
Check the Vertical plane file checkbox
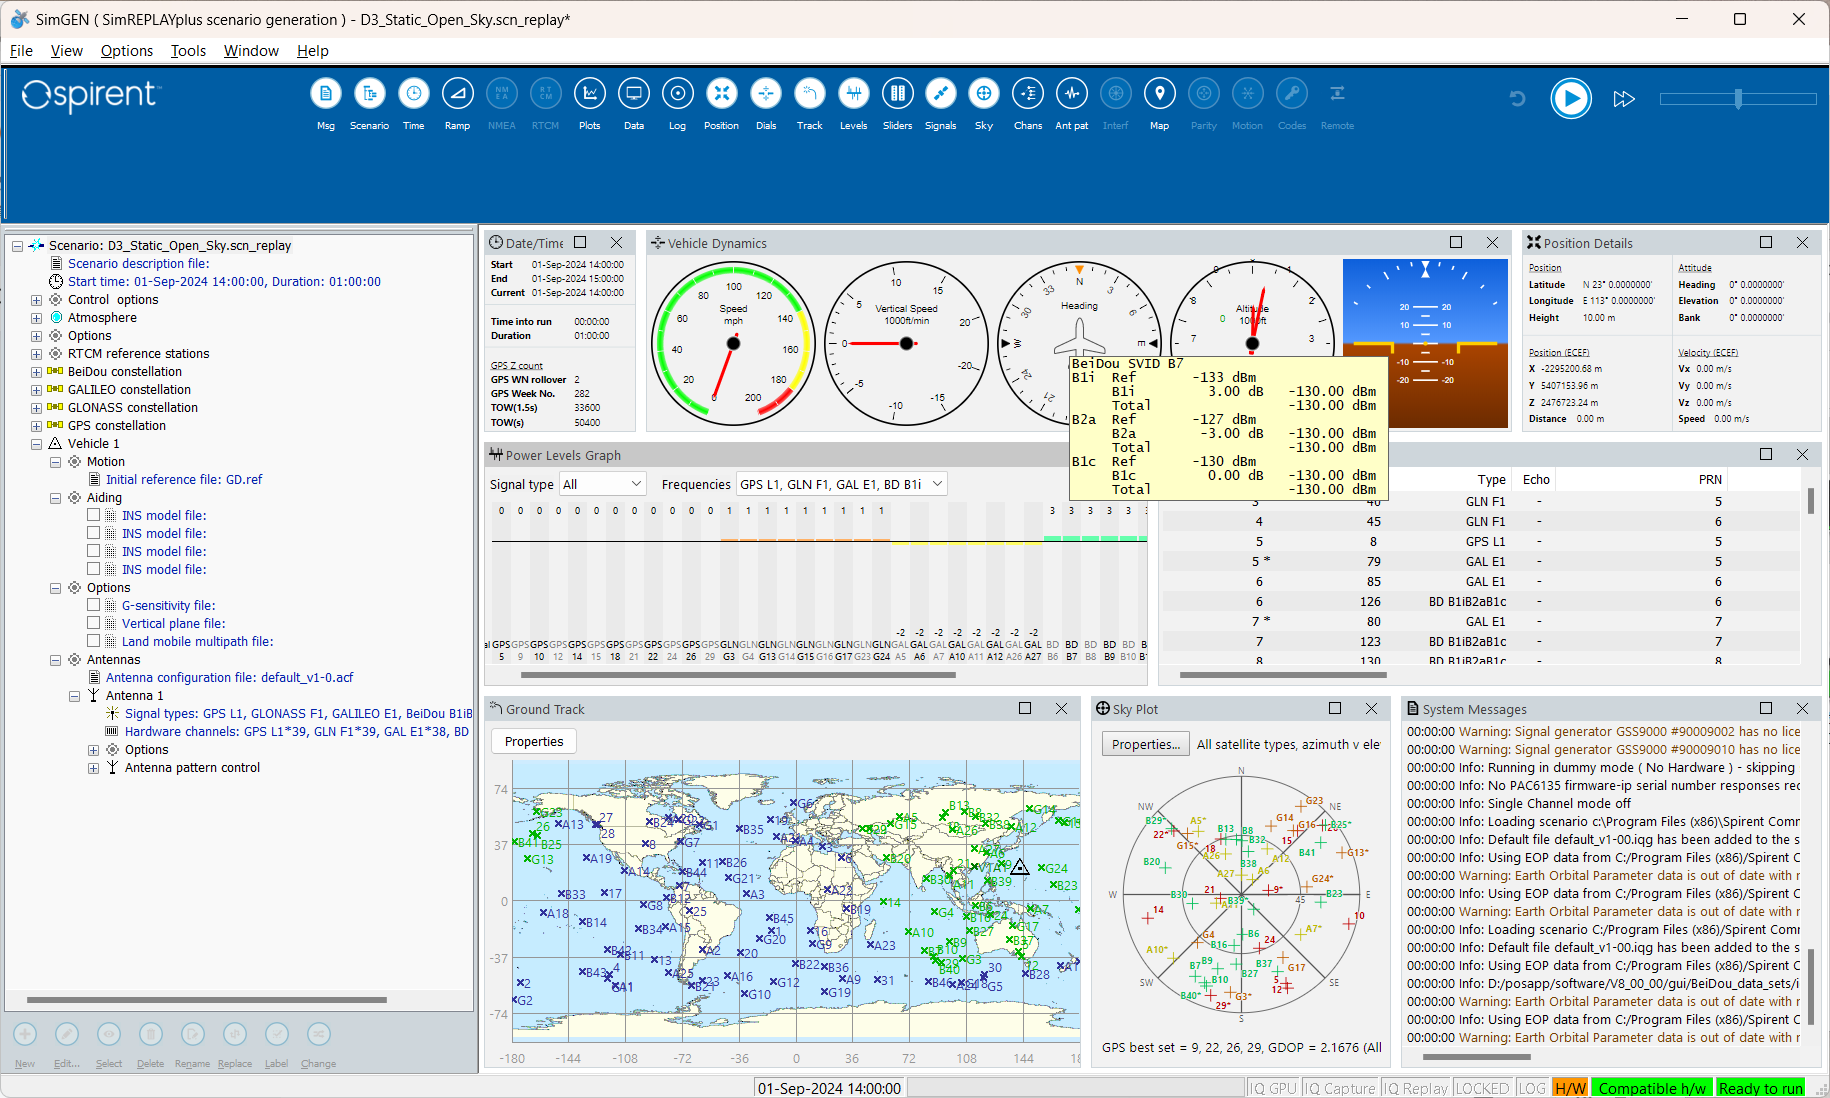94,623
